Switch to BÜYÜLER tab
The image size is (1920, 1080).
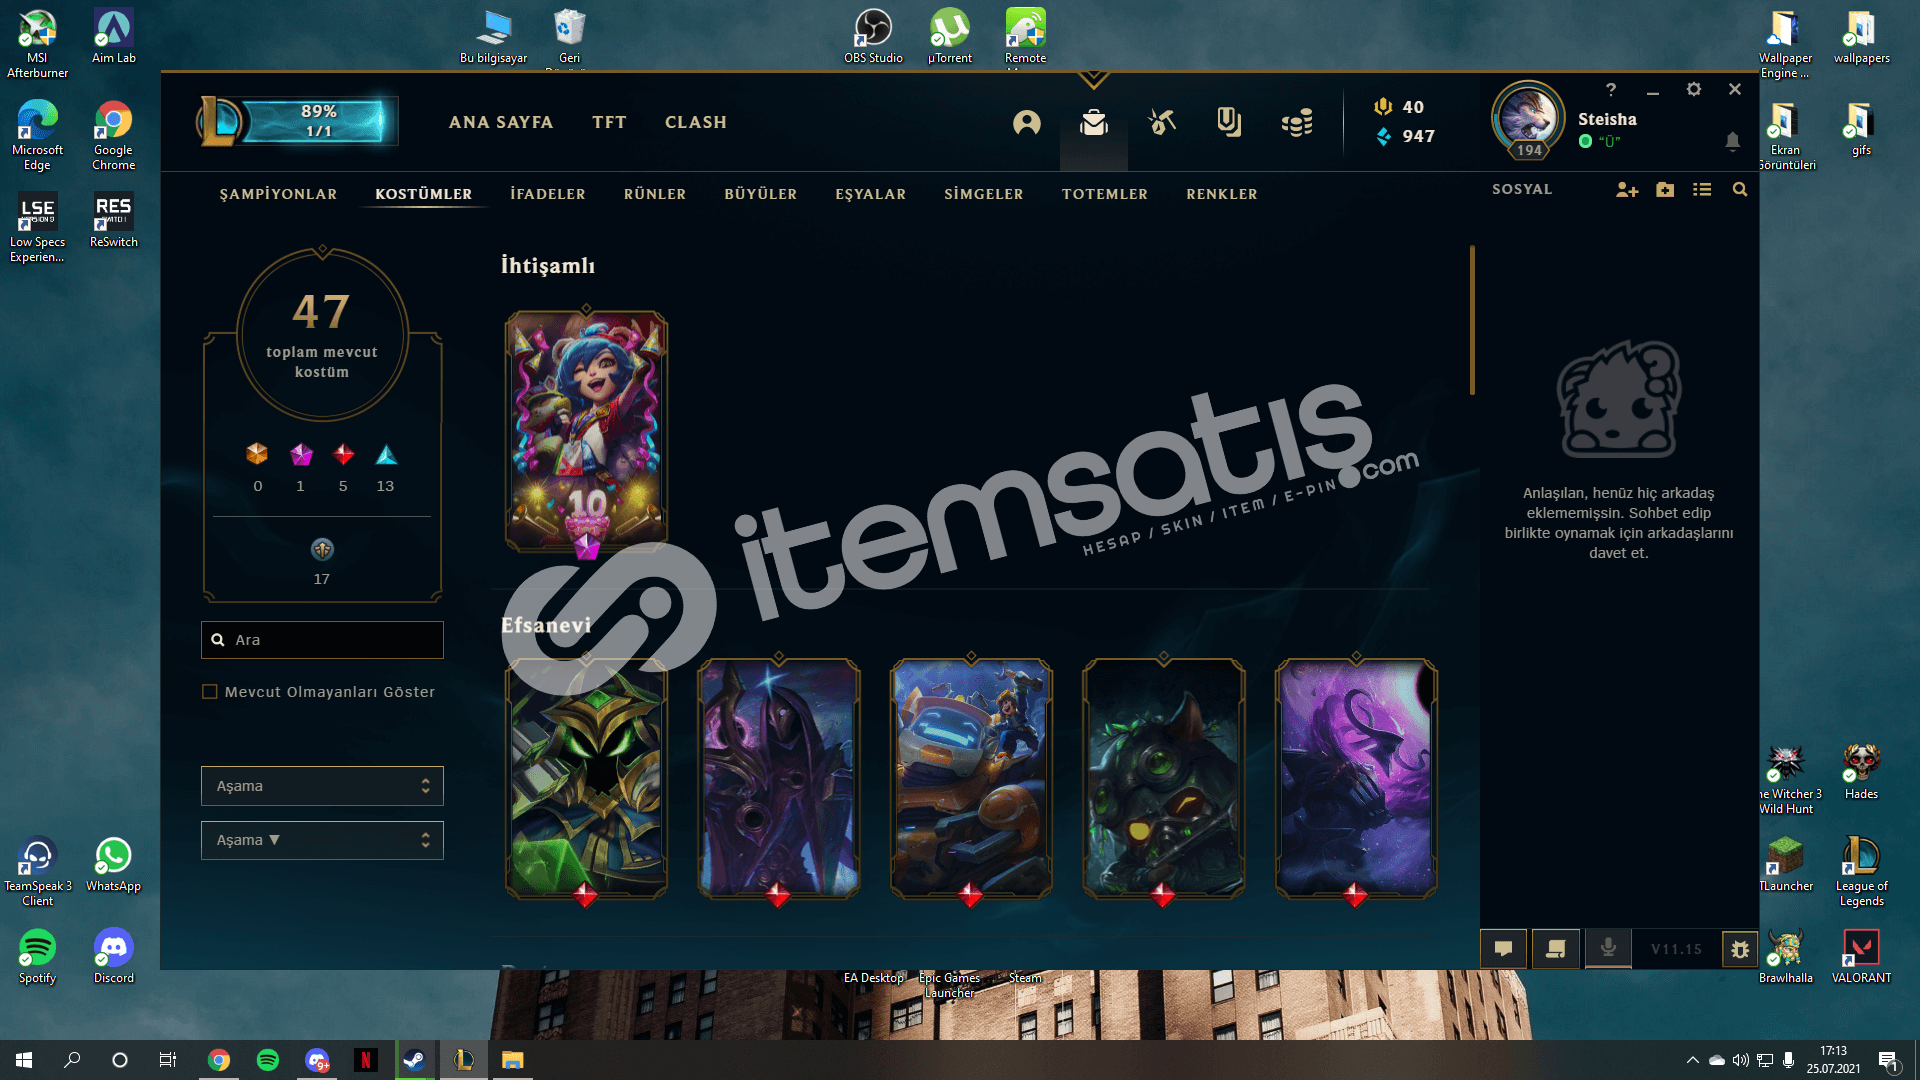(761, 194)
